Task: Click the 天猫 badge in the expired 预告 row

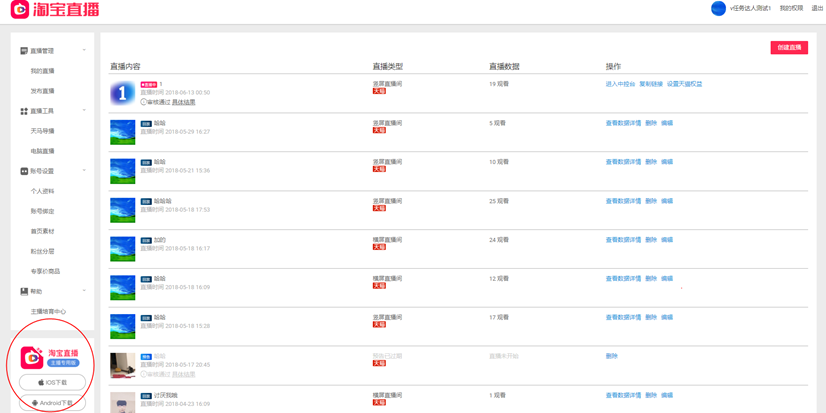Action: point(379,363)
